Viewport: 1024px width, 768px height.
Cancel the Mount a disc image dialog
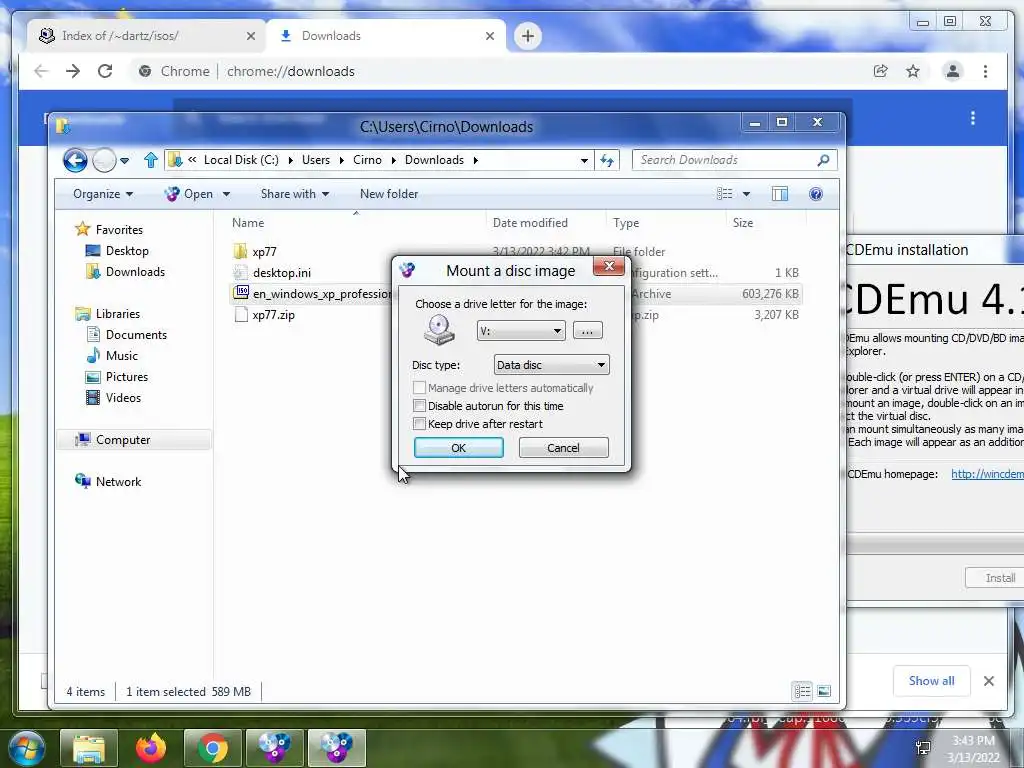click(563, 448)
